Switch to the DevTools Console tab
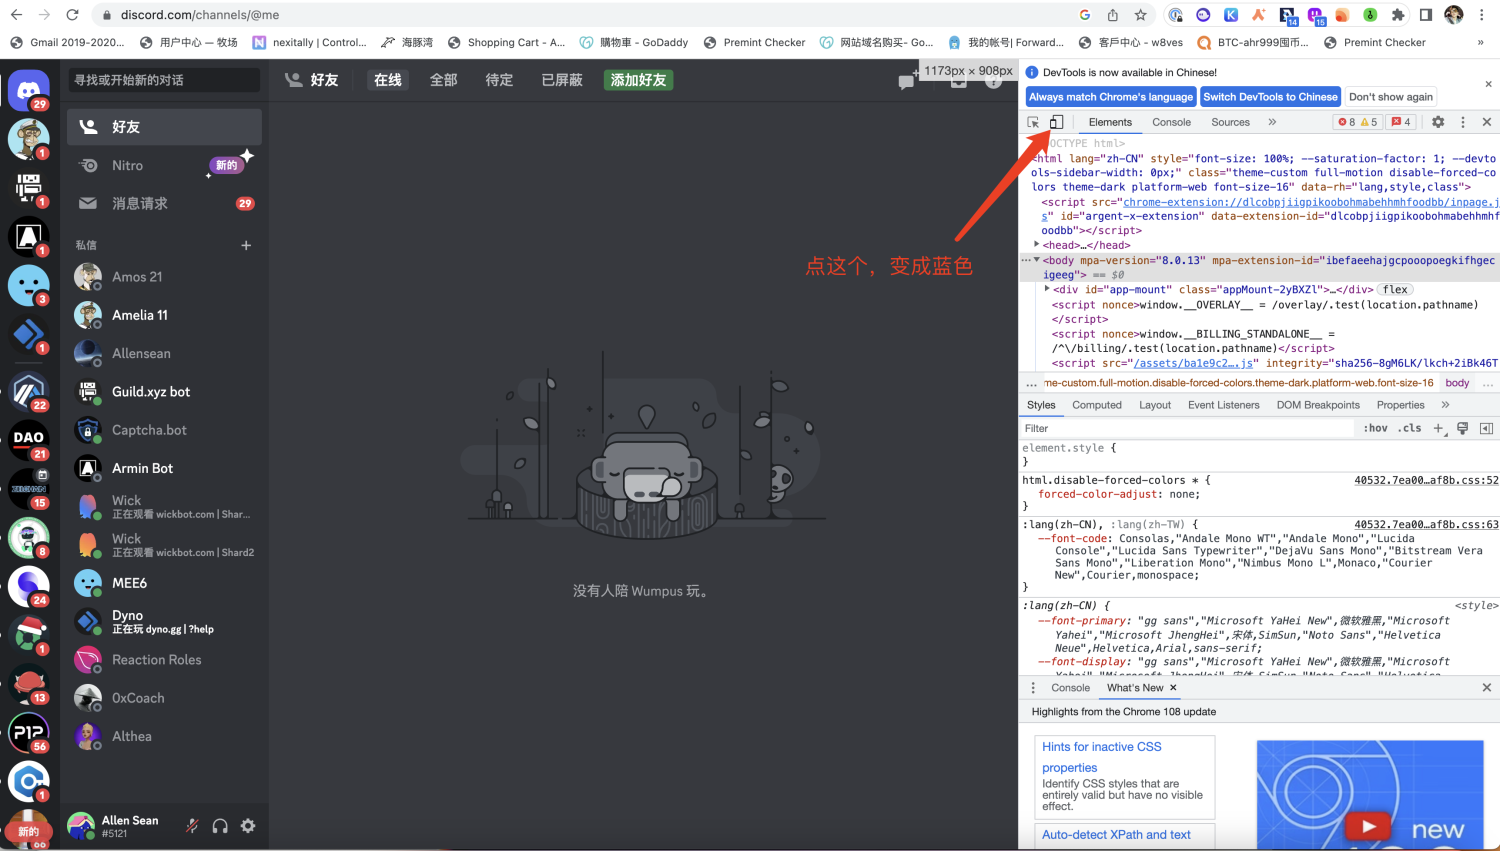 pyautogui.click(x=1171, y=122)
